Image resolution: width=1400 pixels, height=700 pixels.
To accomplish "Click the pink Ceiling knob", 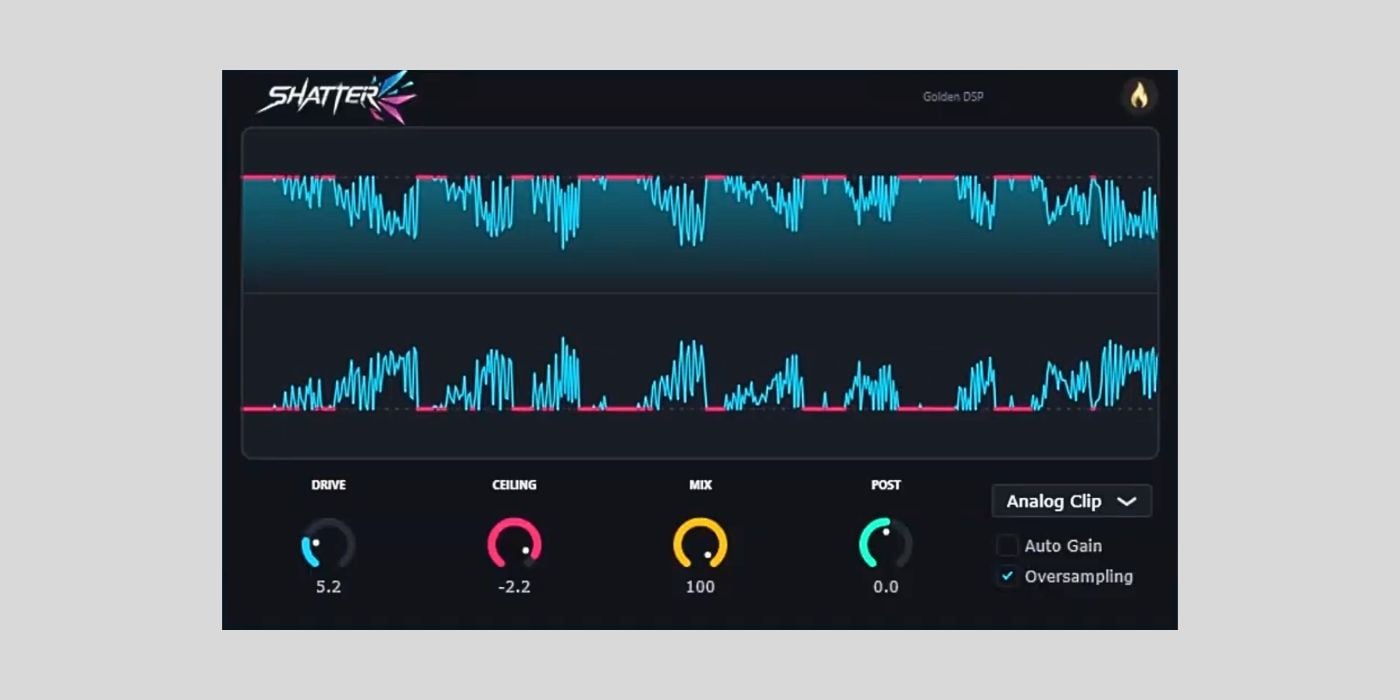I will (x=514, y=544).
